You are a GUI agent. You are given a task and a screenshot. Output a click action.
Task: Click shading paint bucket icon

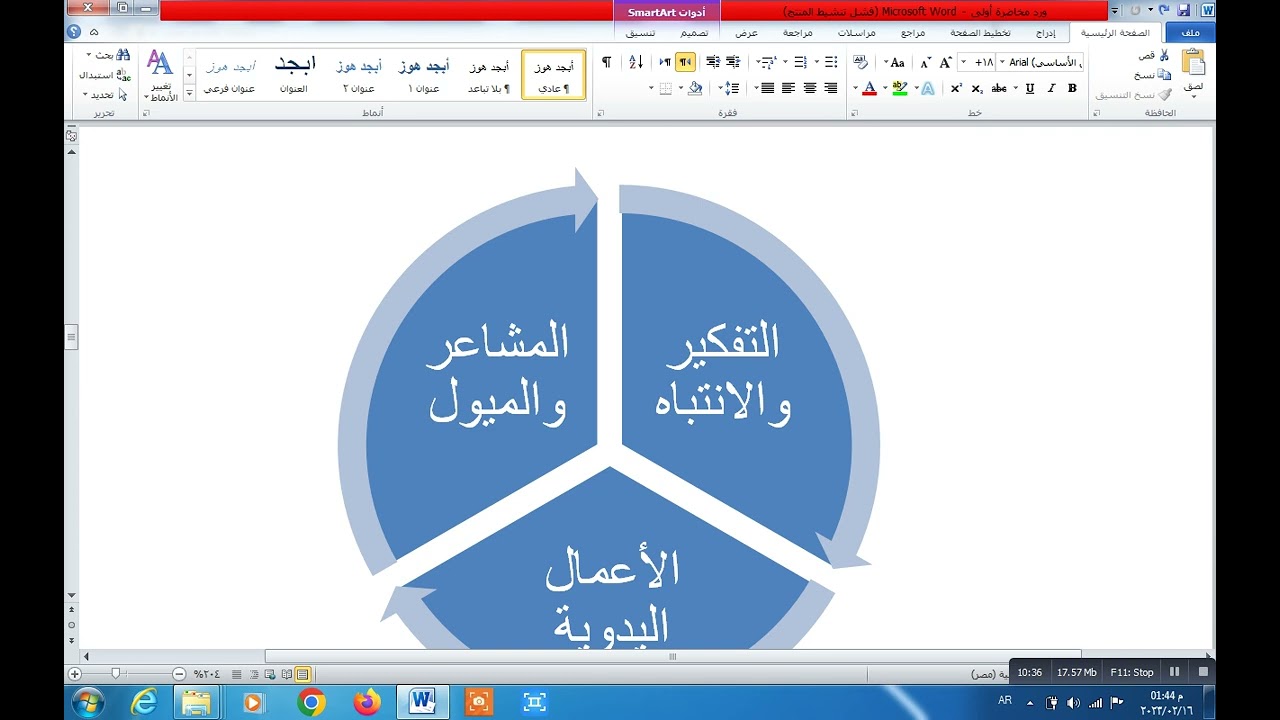point(695,88)
